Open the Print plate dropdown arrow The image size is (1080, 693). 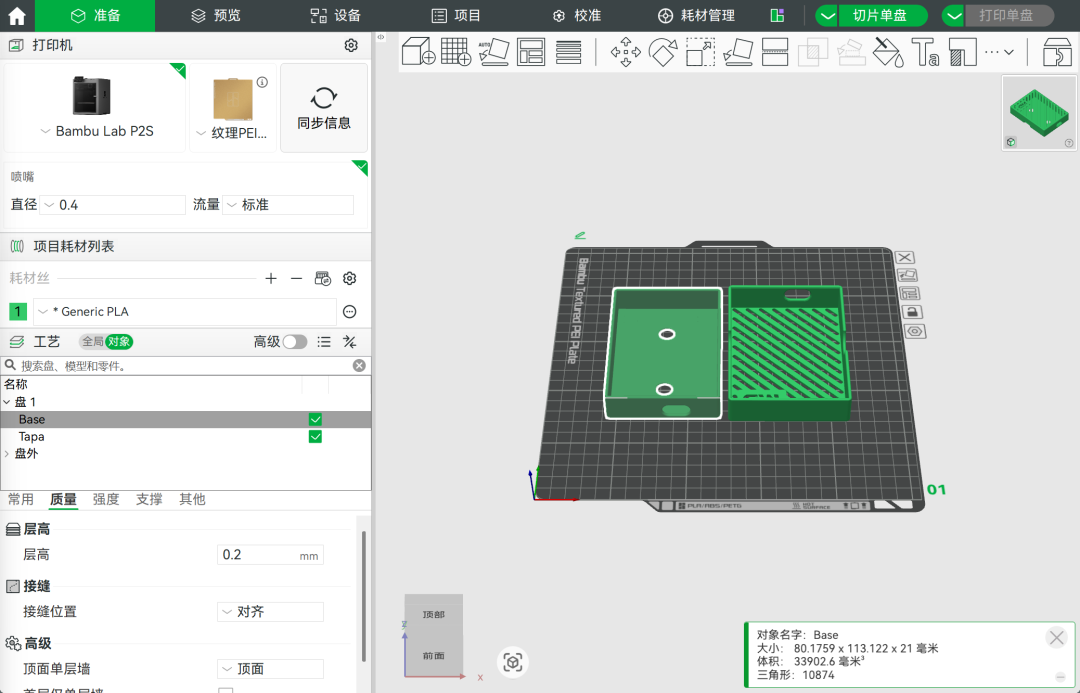[x=953, y=15]
